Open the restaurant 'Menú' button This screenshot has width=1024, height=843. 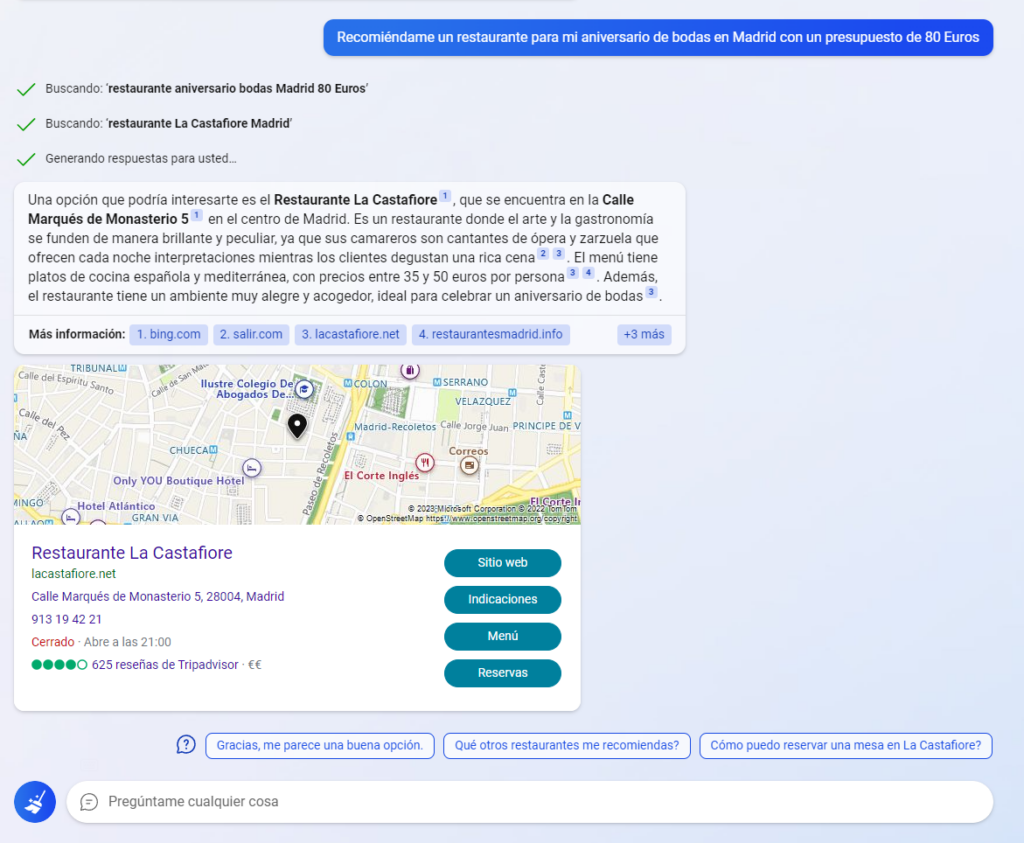click(x=502, y=636)
